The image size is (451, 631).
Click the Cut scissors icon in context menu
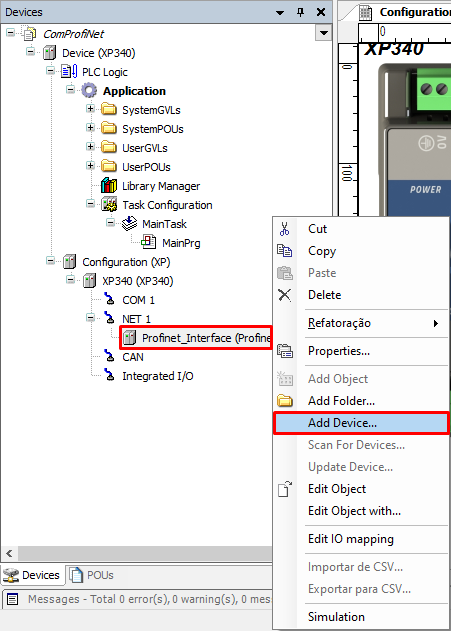(284, 229)
